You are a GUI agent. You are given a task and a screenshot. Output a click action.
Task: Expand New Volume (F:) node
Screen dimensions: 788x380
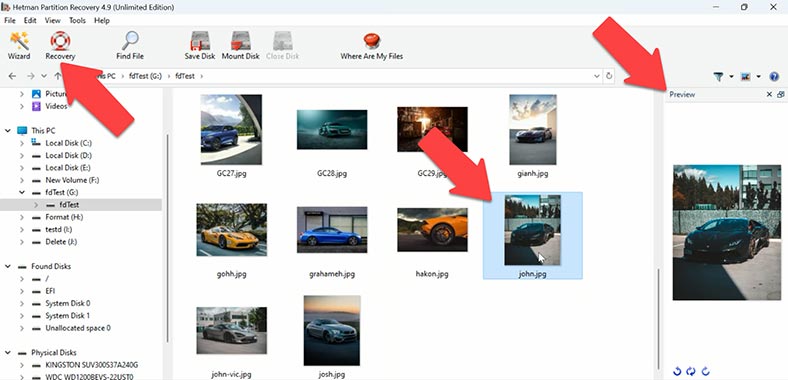click(x=22, y=180)
